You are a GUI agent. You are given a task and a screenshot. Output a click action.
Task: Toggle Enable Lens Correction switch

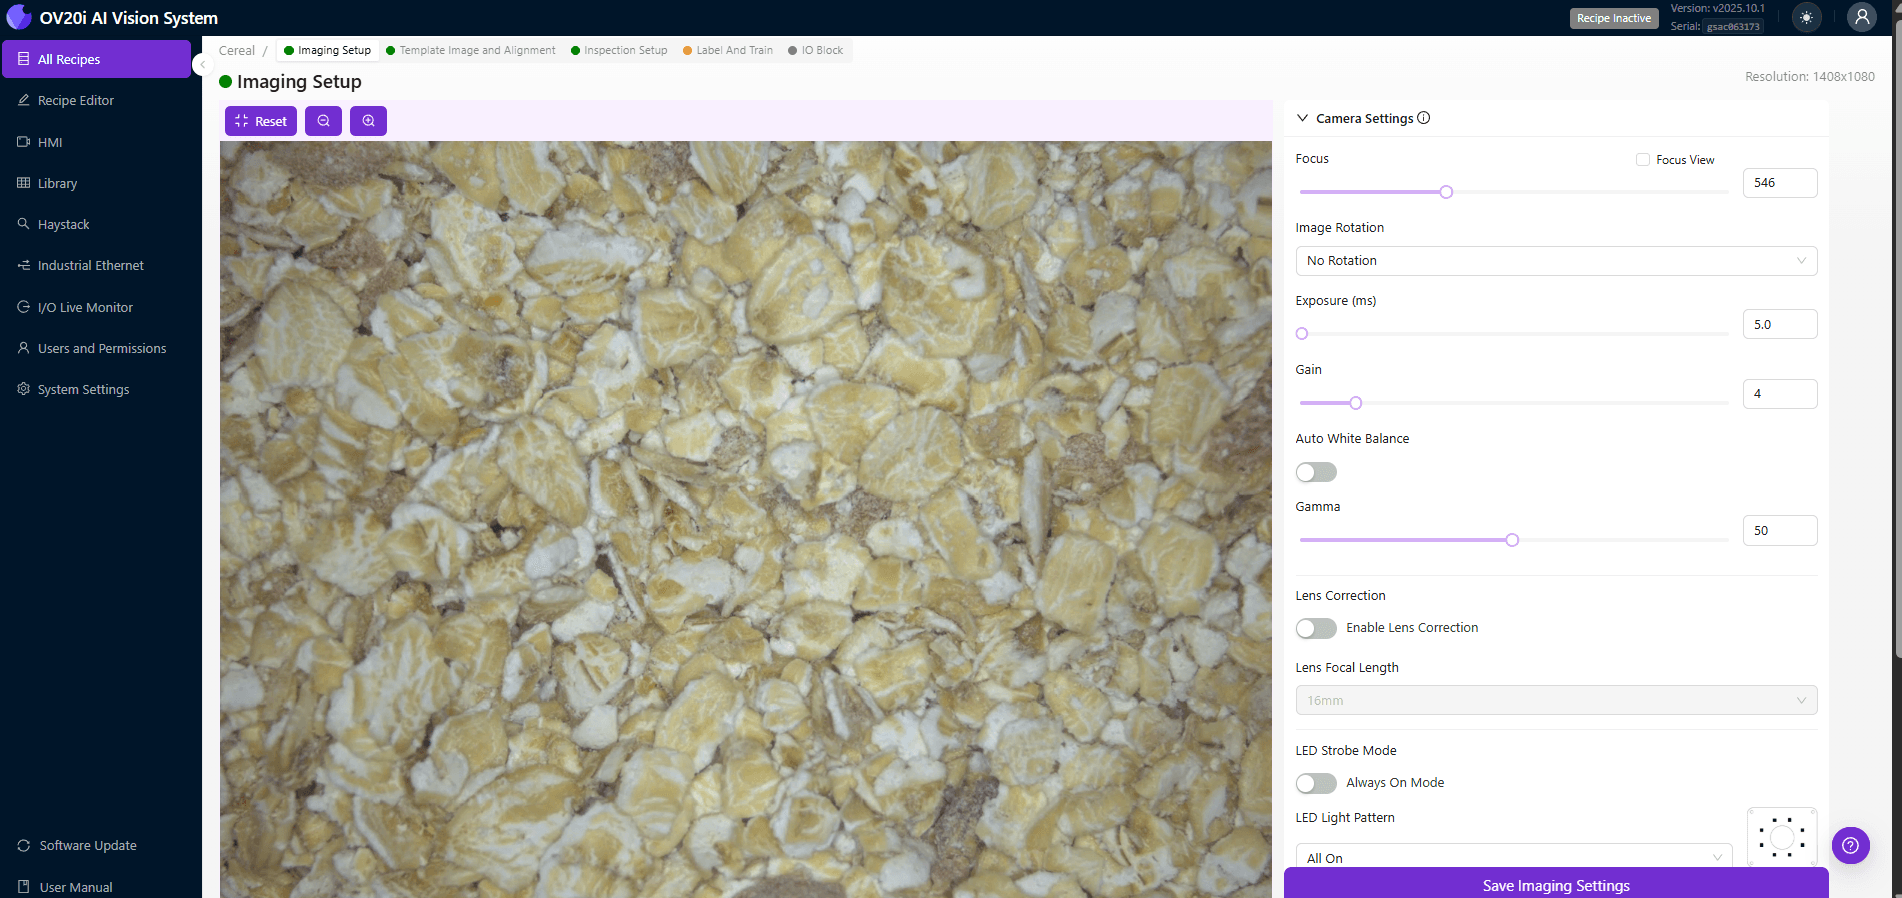[1316, 628]
